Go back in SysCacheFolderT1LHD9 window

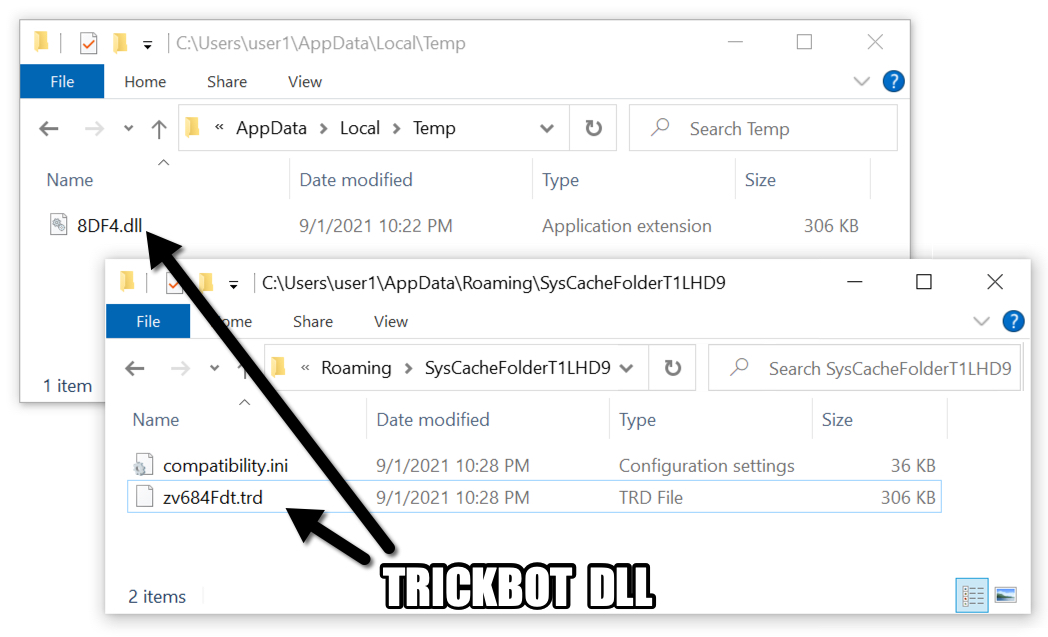(x=135, y=368)
